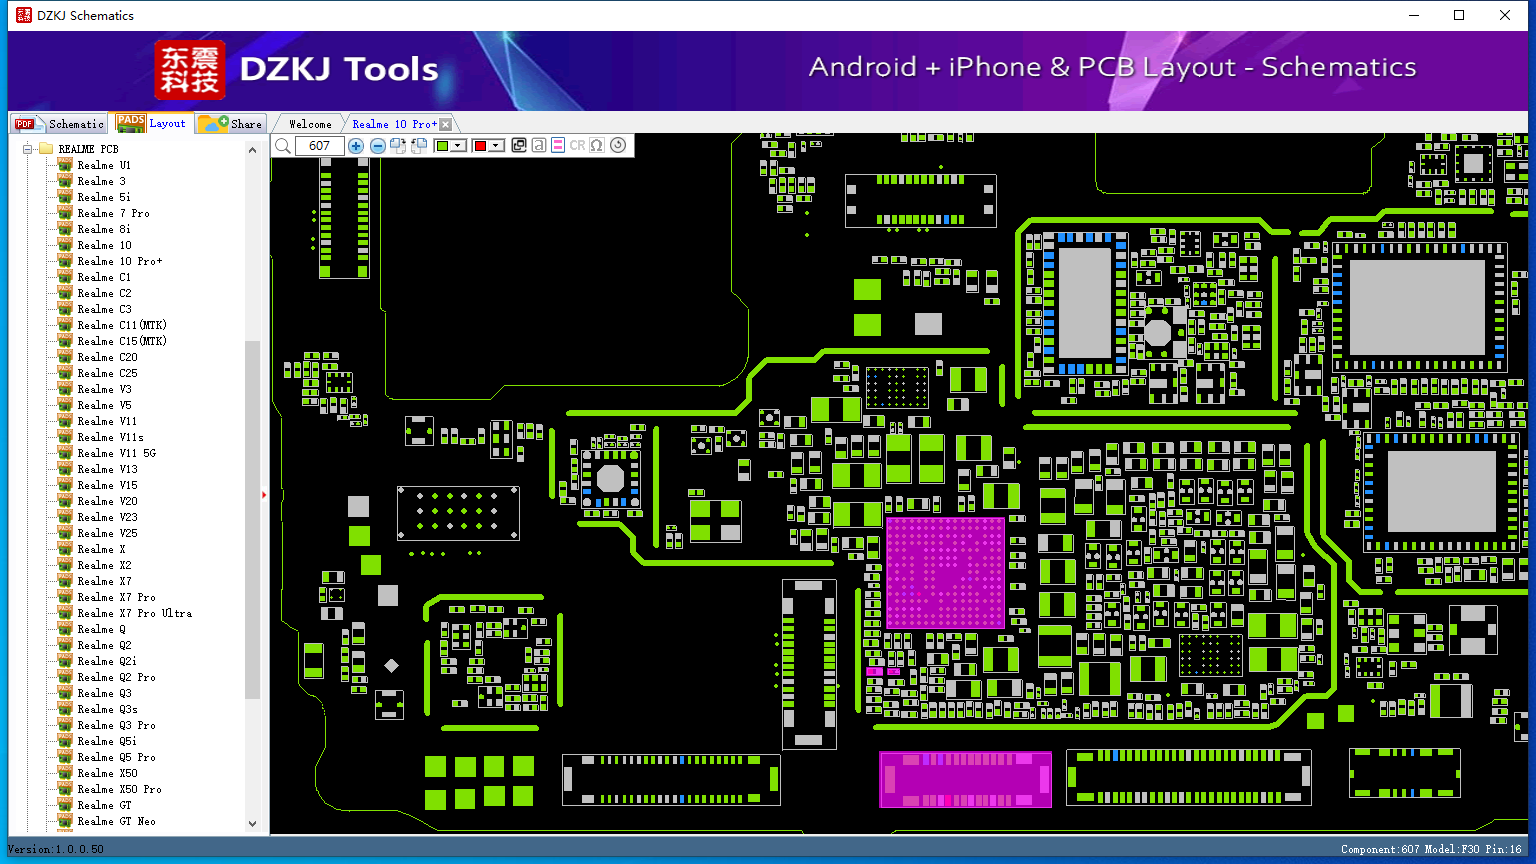Image resolution: width=1536 pixels, height=864 pixels.
Task: Click the tree scrollbar up arrow
Action: click(x=252, y=149)
